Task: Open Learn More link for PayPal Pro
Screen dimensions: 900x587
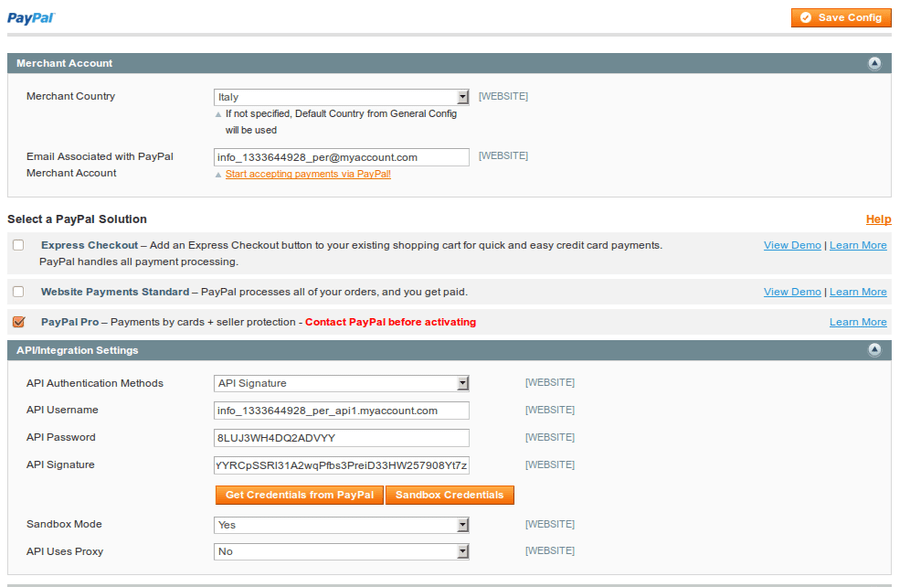Action: [858, 322]
